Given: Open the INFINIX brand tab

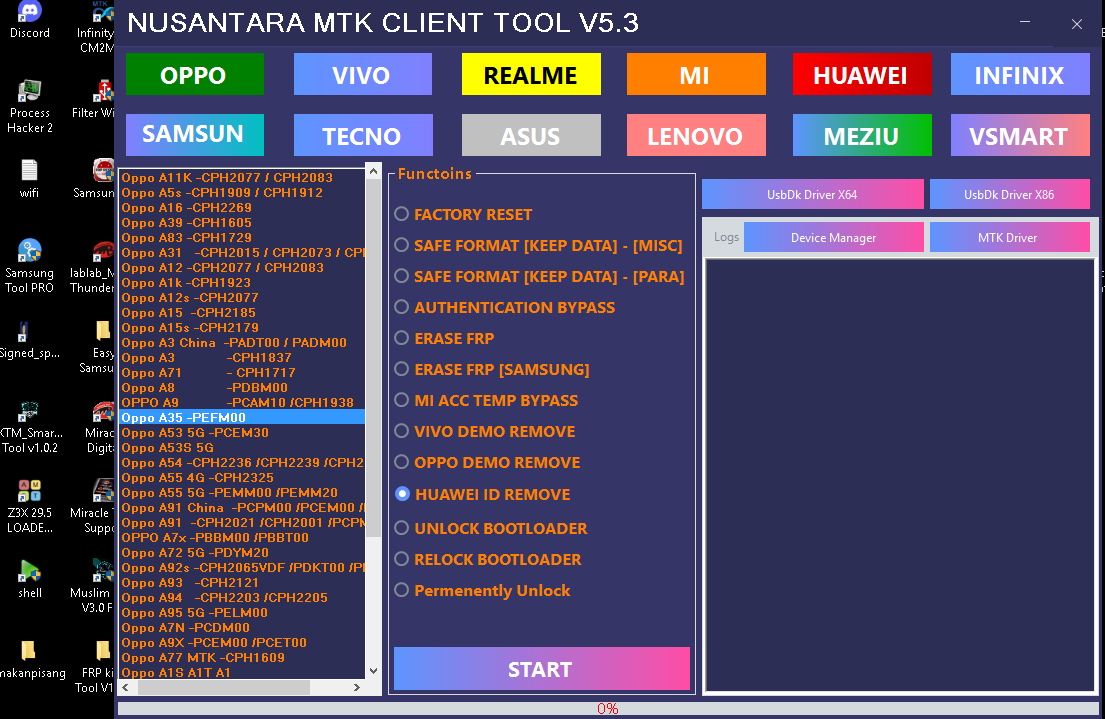Looking at the screenshot, I should [x=1020, y=74].
